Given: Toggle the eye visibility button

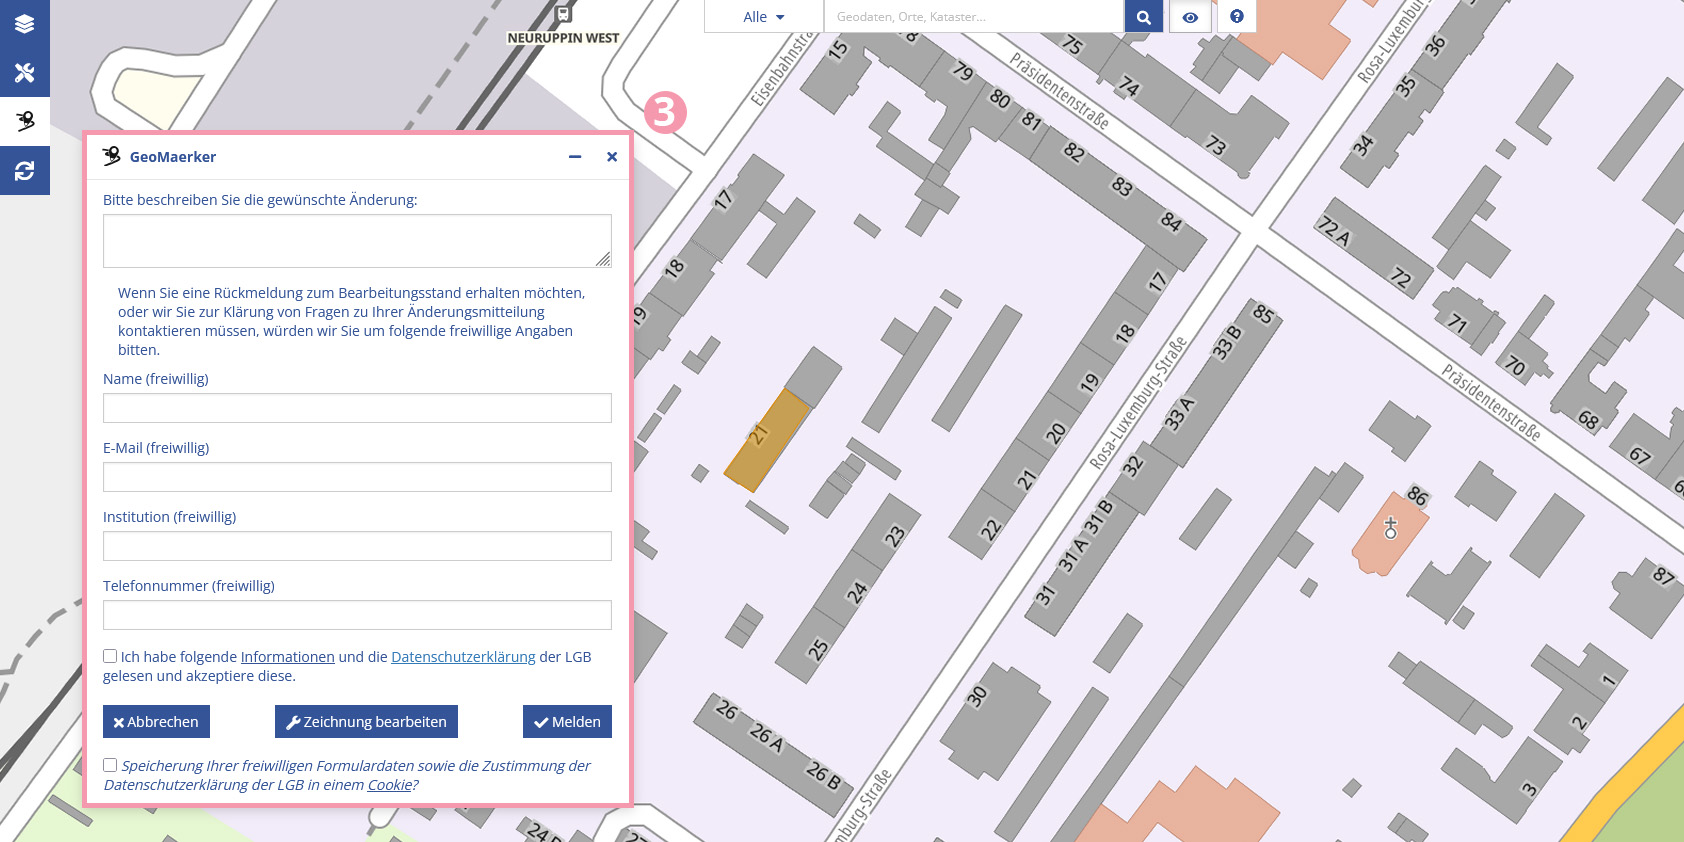Looking at the screenshot, I should pyautogui.click(x=1190, y=17).
